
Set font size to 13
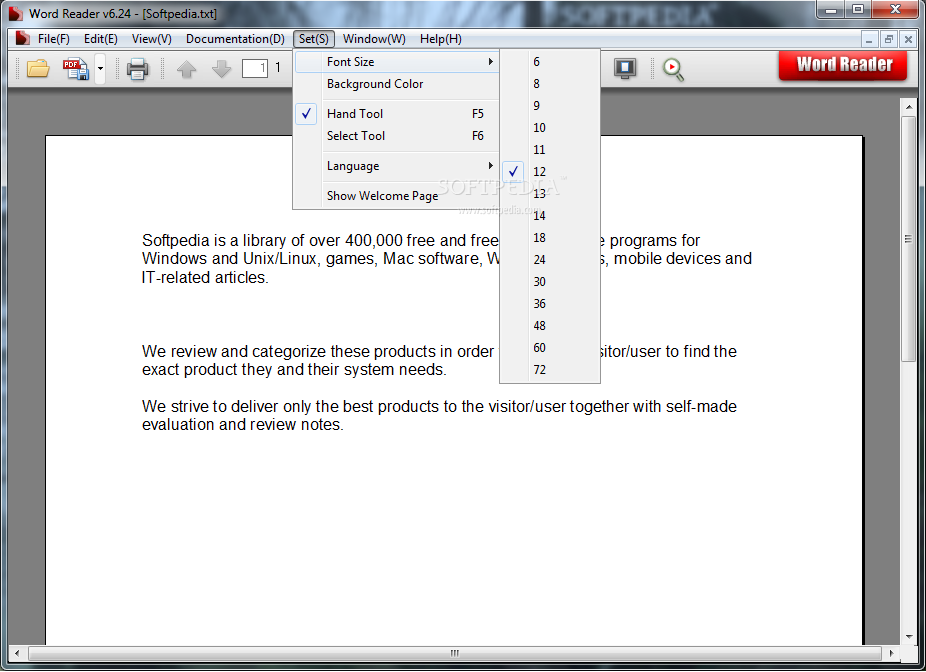point(550,194)
